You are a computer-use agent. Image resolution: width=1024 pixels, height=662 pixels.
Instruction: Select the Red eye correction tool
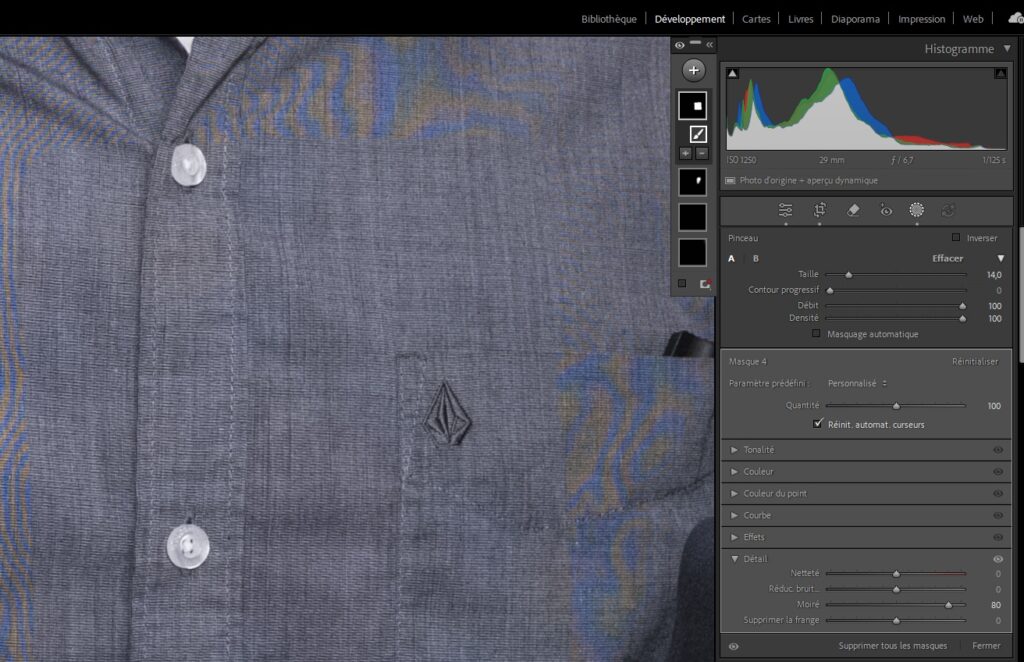tap(885, 210)
